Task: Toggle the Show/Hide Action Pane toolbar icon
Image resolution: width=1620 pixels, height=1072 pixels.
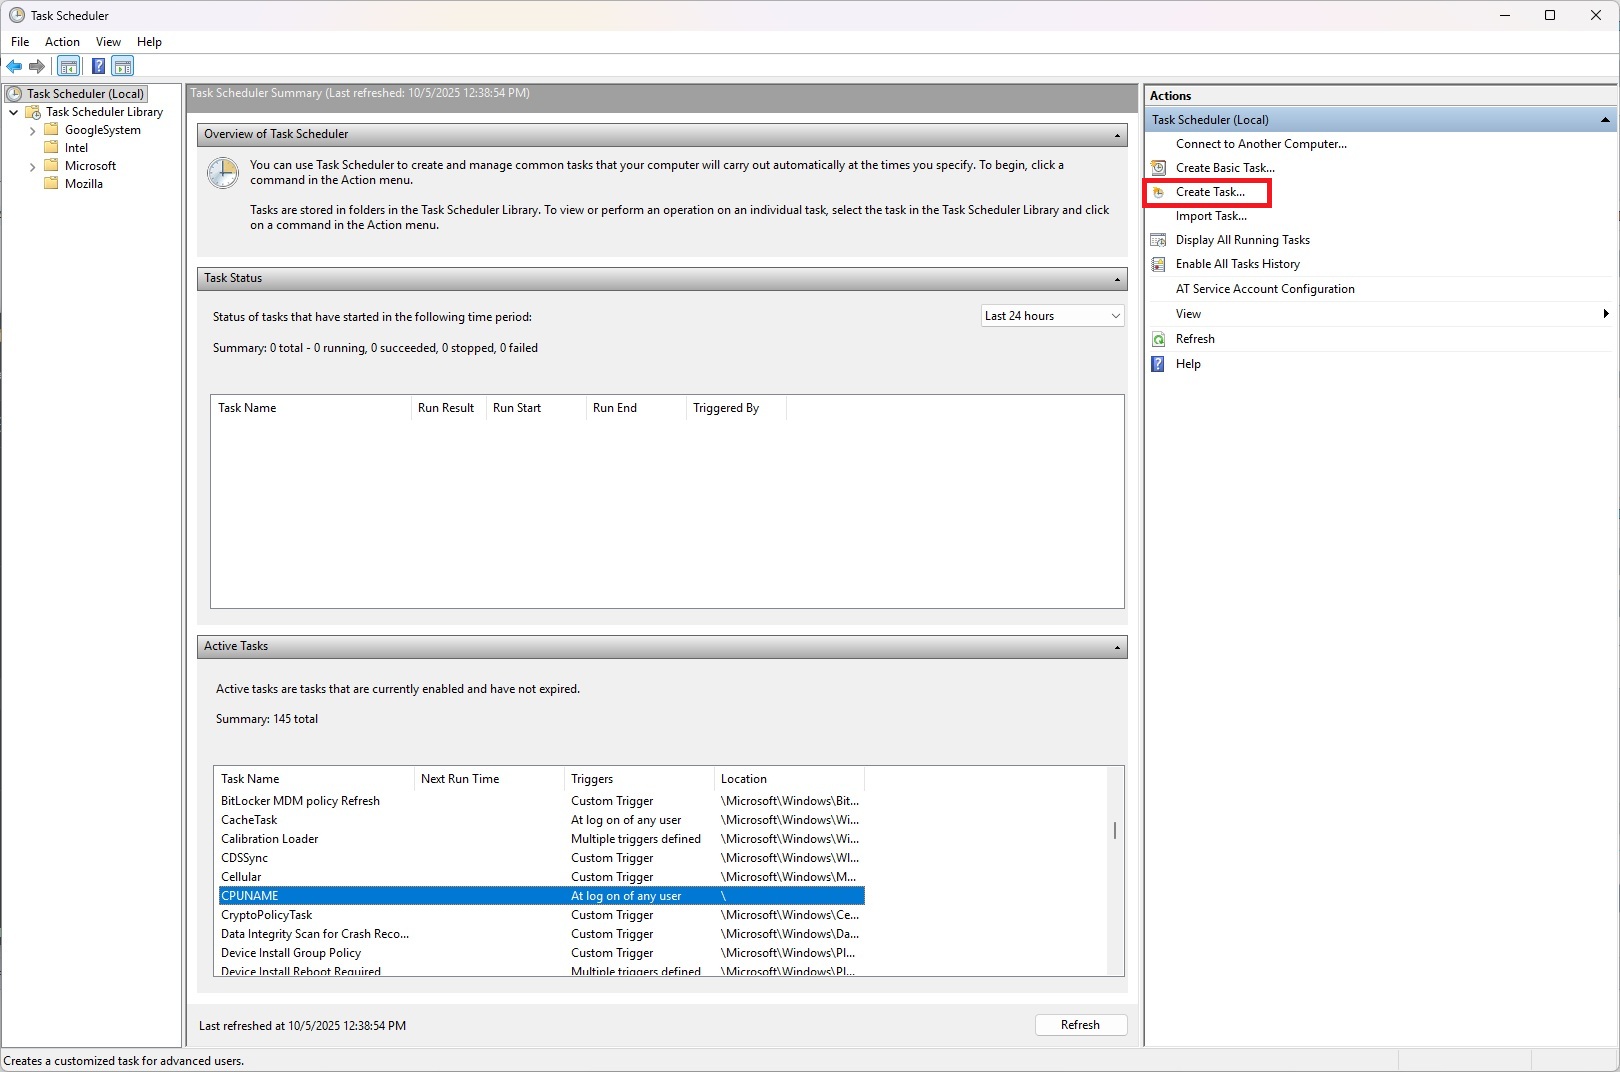Action: coord(123,66)
